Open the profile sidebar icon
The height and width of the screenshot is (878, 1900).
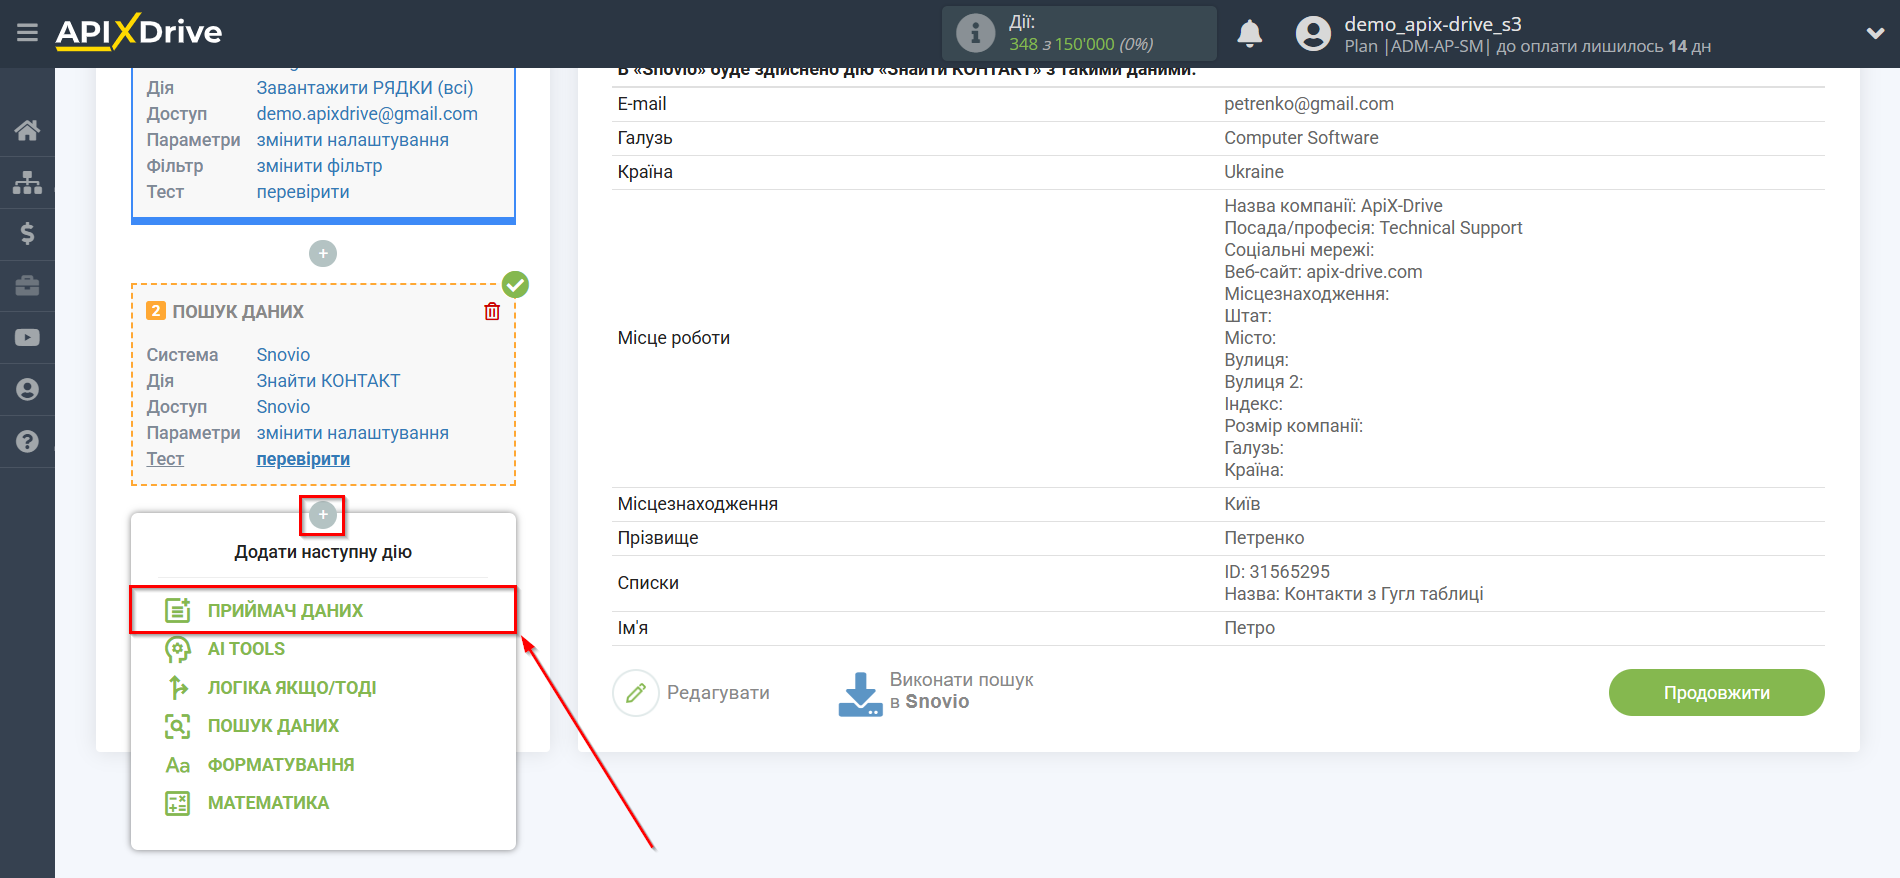(27, 389)
